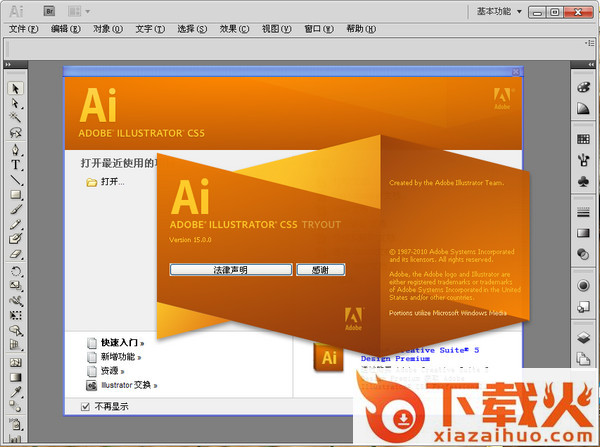This screenshot has width=600, height=447.
Task: Select the Scale tool
Action: 15,286
